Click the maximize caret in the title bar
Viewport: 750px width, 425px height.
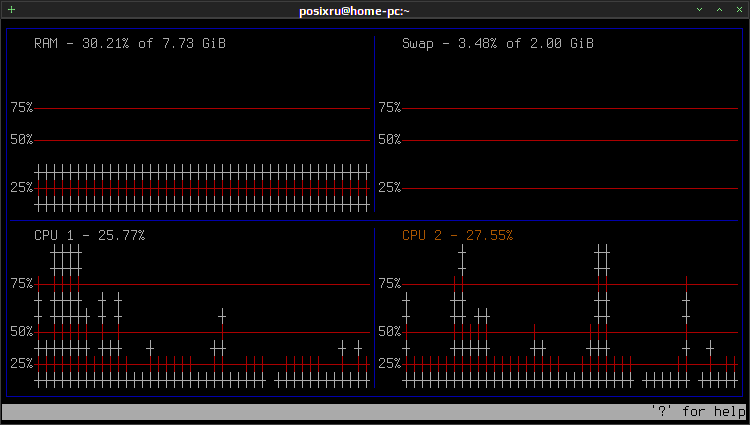tap(719, 10)
